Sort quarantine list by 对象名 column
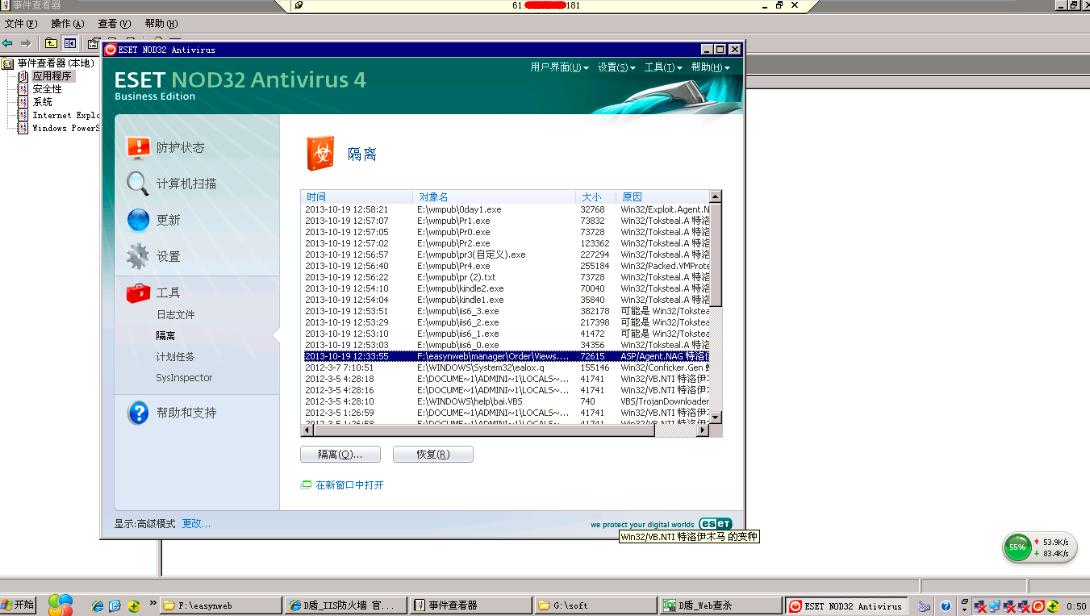1090x616 pixels. click(x=494, y=197)
